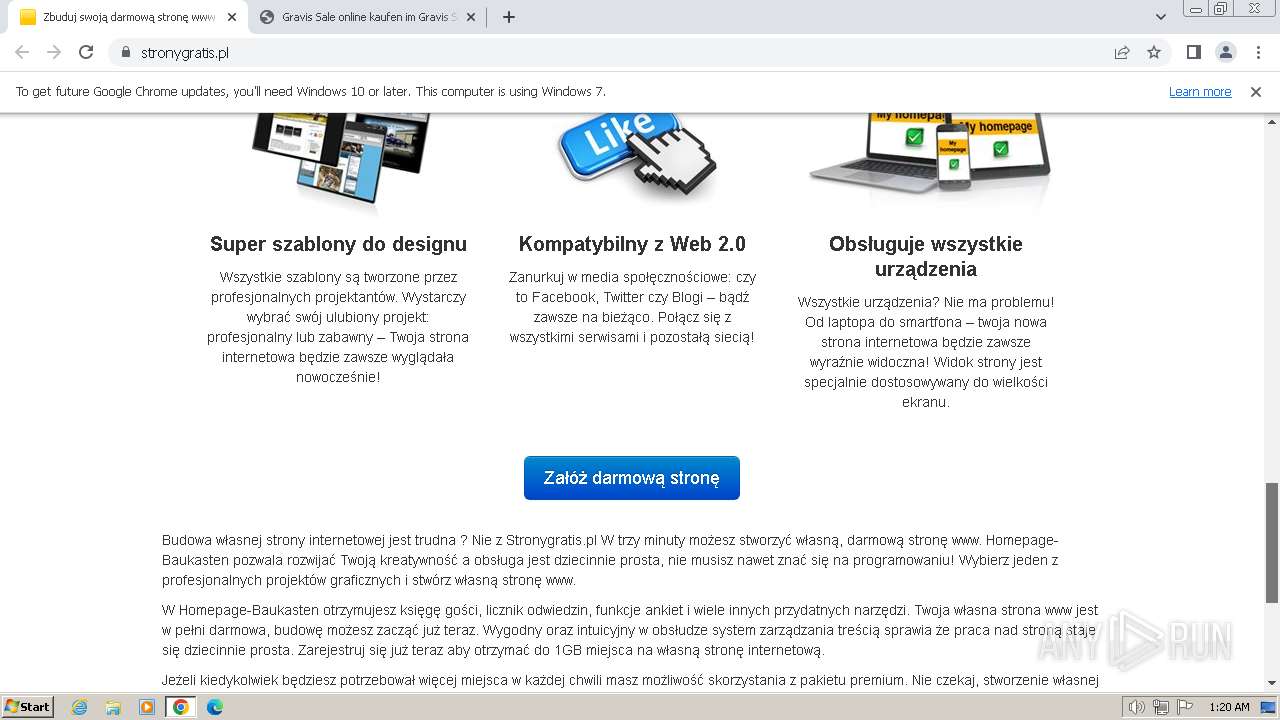This screenshot has height=720, width=1280.
Task: Open the volume speaker tray icon
Action: pos(1137,707)
